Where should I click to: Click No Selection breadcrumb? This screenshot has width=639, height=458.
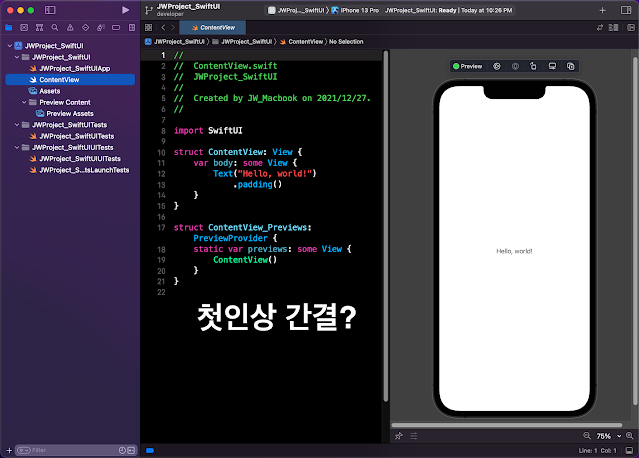[346, 42]
